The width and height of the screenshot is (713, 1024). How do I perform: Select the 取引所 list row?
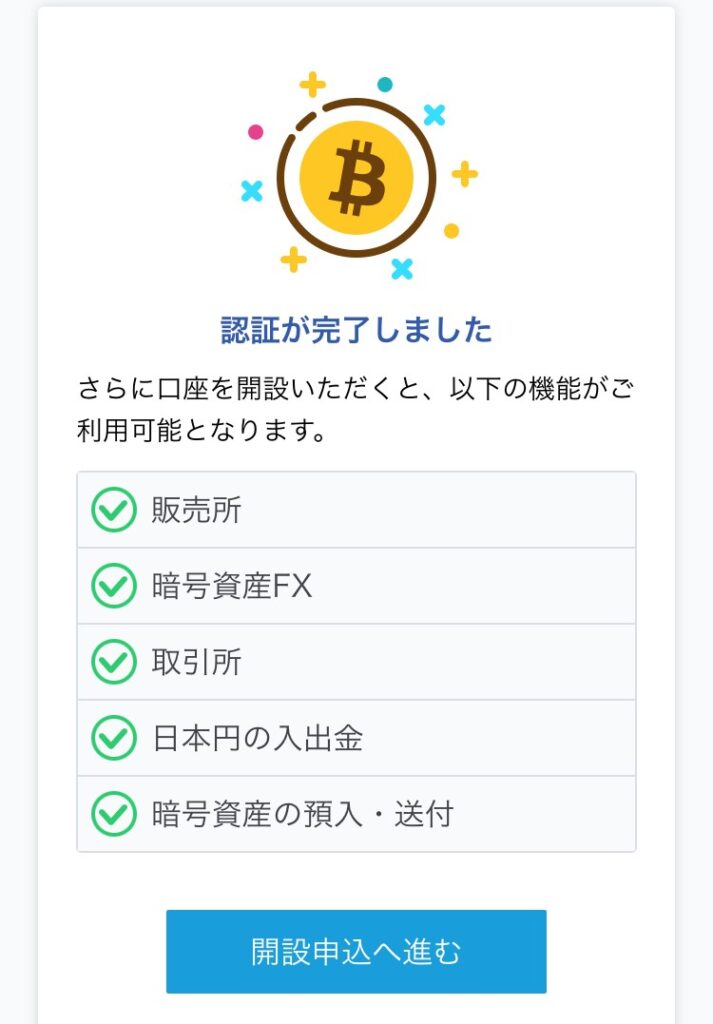coord(356,662)
